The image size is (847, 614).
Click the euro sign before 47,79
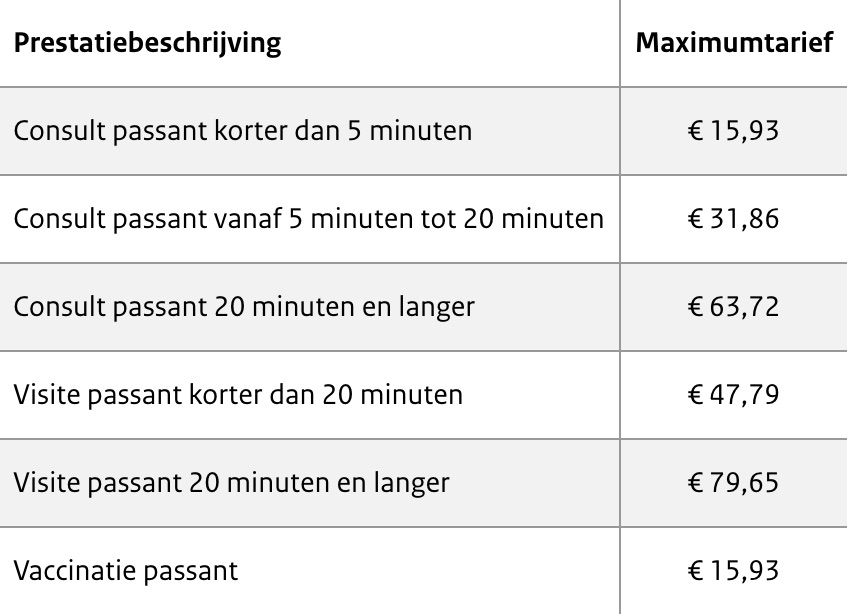[x=696, y=395]
